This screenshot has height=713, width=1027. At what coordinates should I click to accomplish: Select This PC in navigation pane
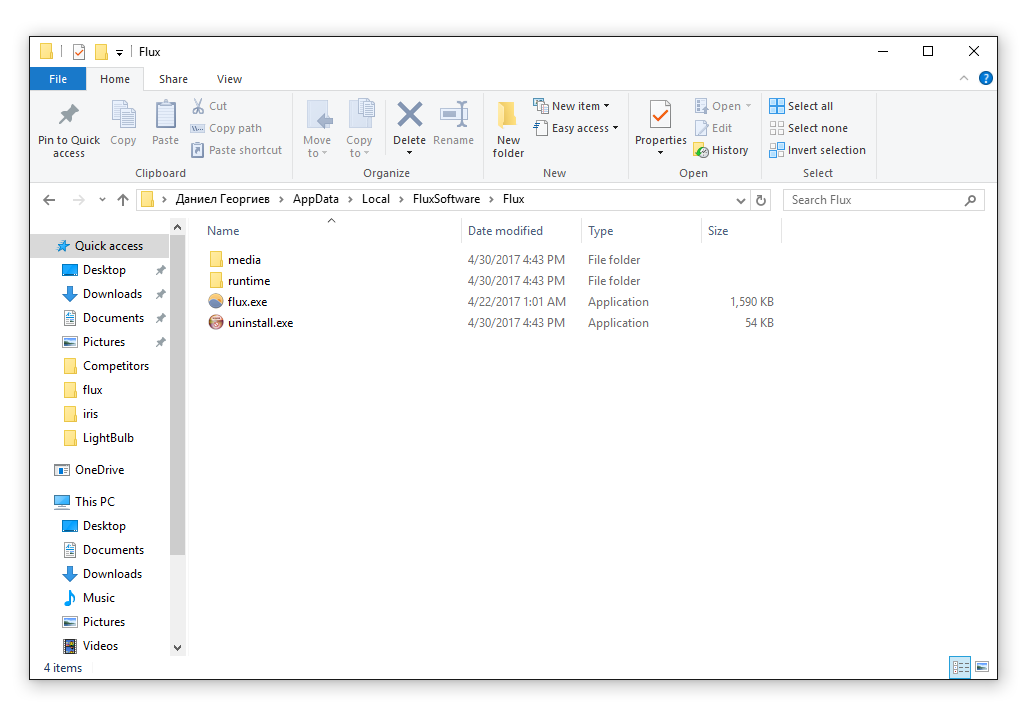point(94,502)
